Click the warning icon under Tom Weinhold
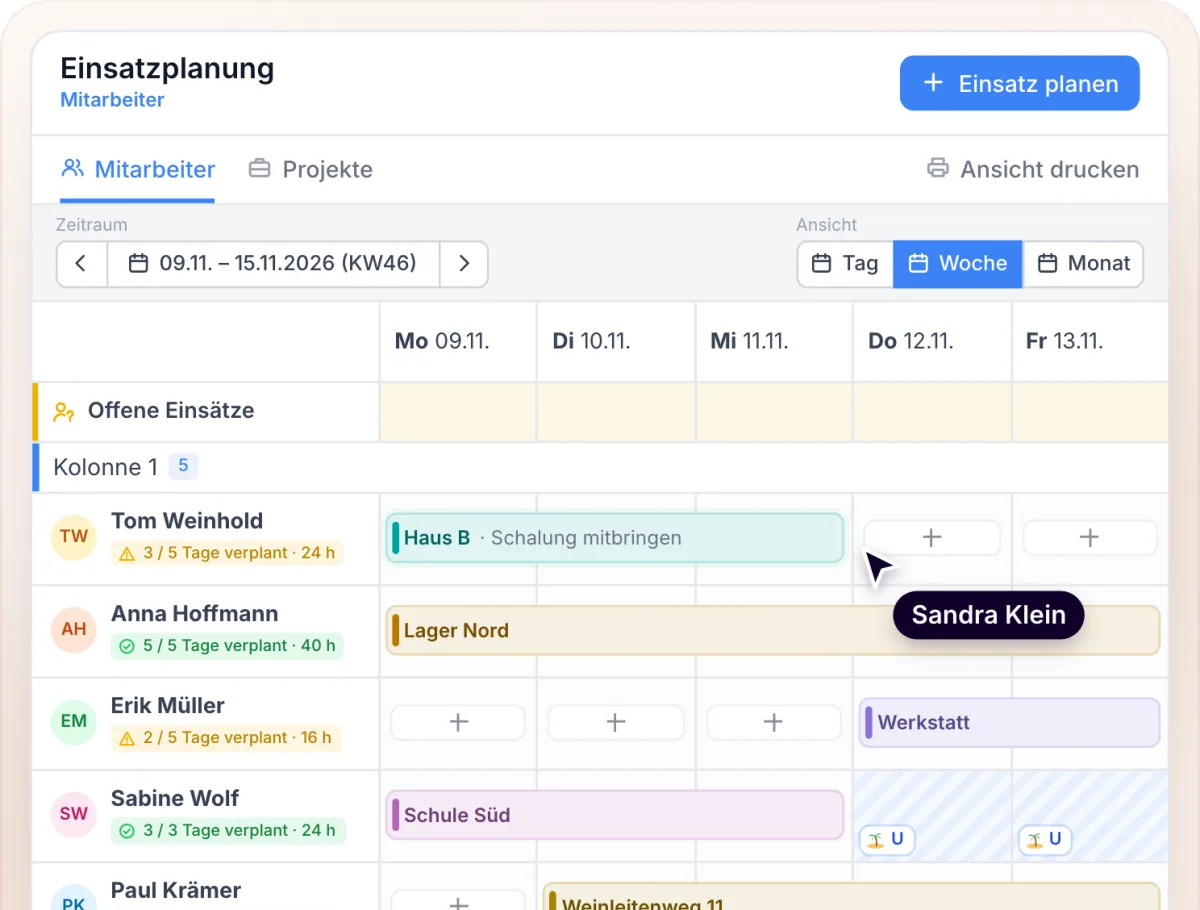 coord(127,553)
